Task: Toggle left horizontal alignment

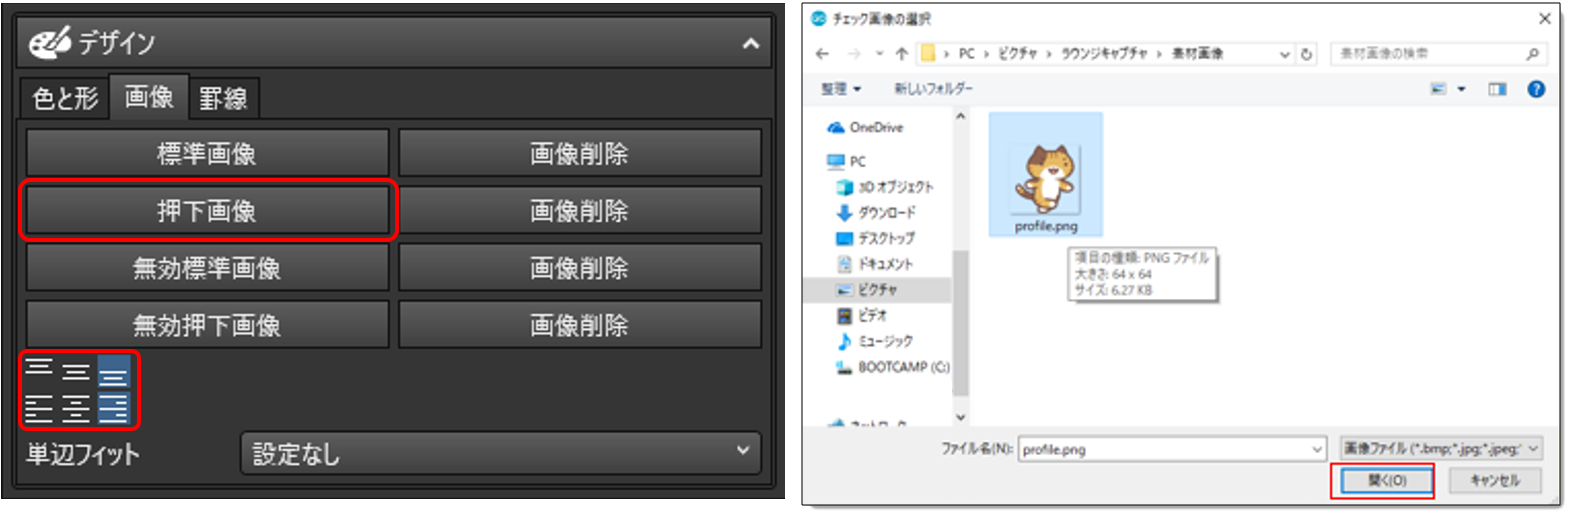Action: click(x=39, y=408)
